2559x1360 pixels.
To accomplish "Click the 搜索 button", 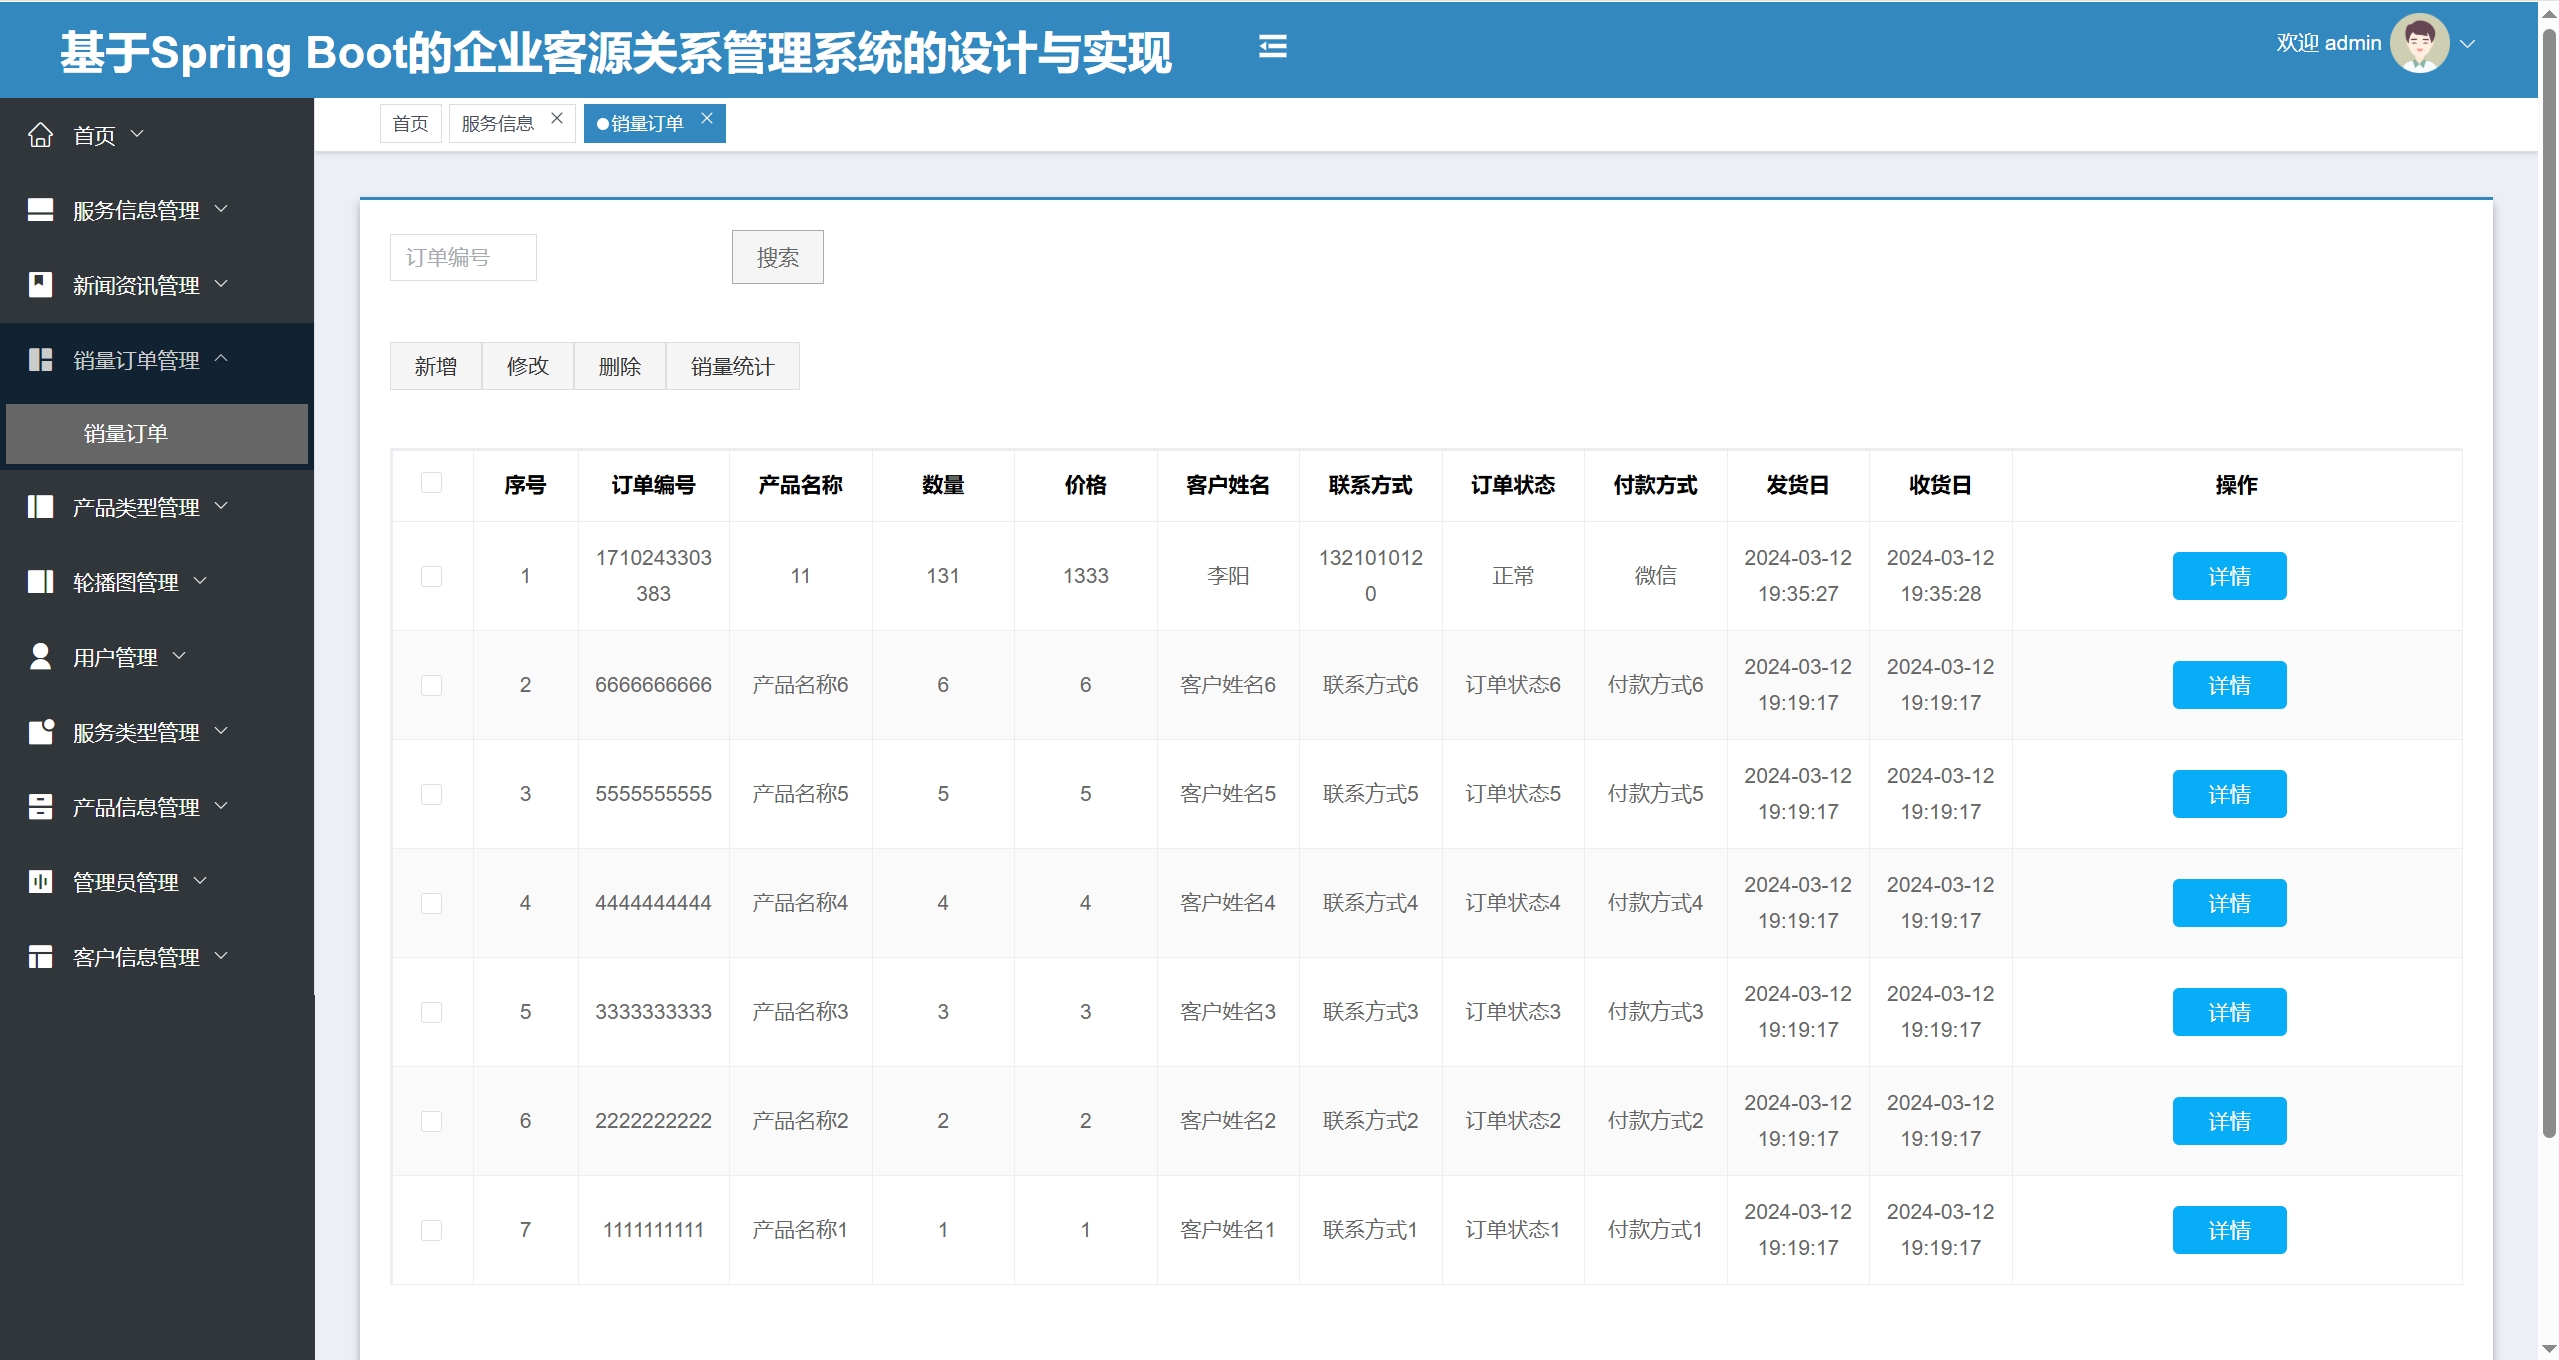I will pos(777,258).
